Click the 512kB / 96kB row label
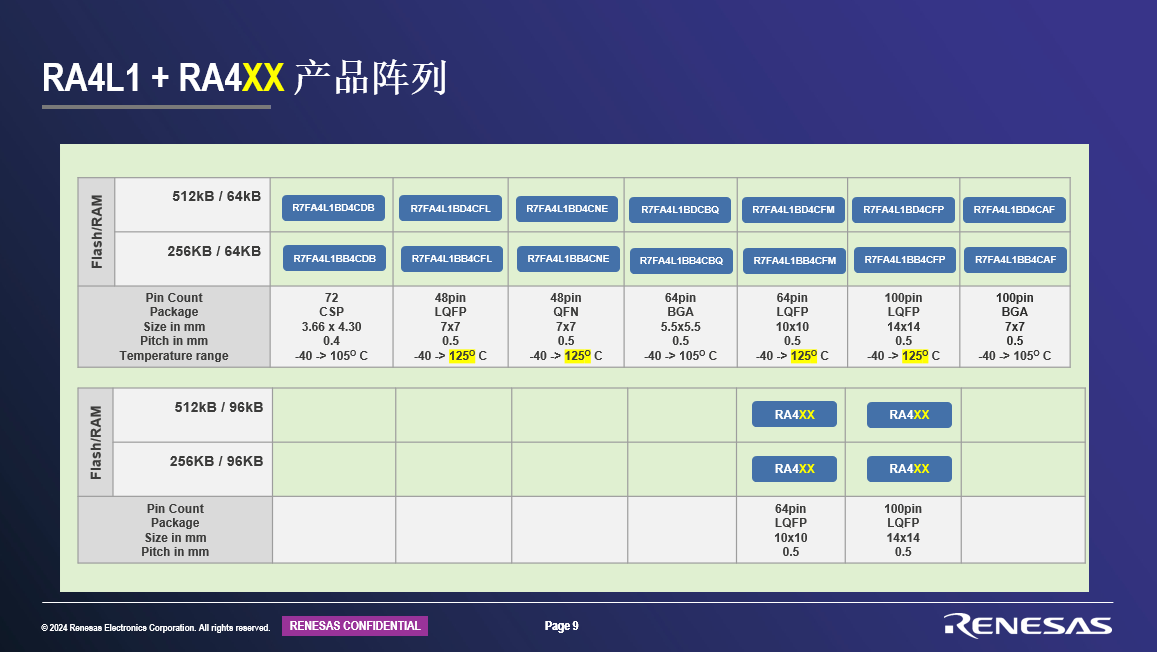The width and height of the screenshot is (1157, 652). point(218,407)
